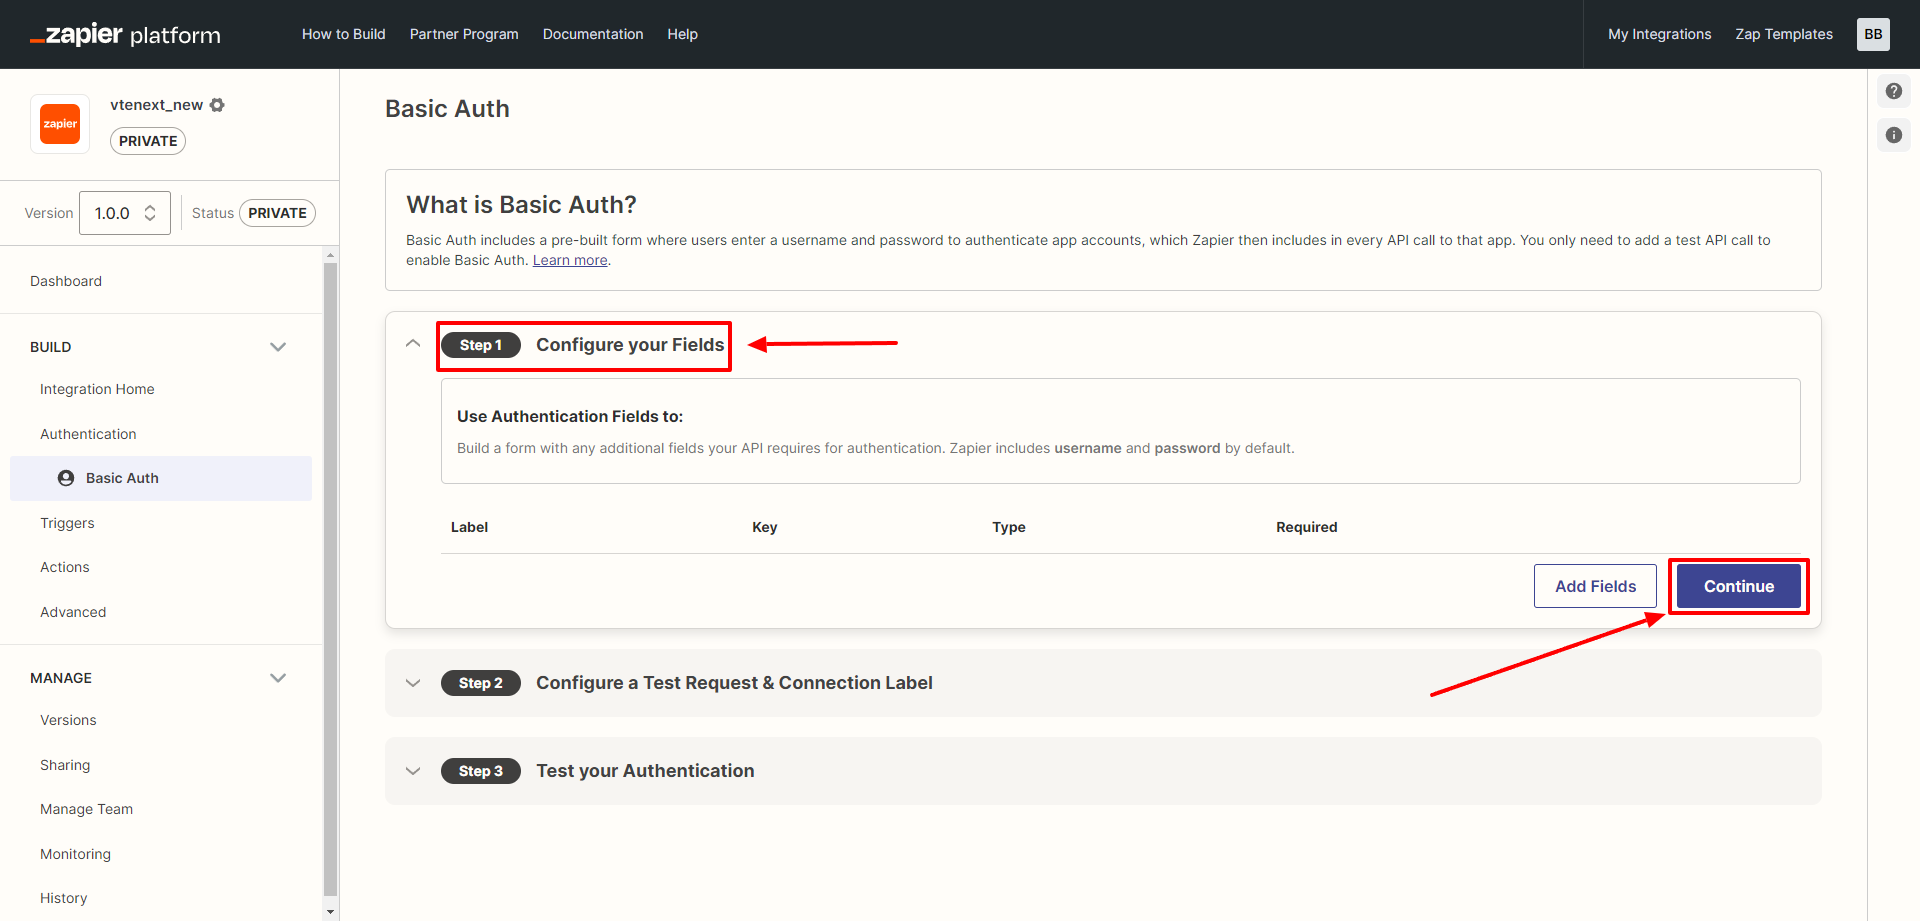The width and height of the screenshot is (1920, 921).
Task: Open Actions in sidebar
Action: [65, 567]
